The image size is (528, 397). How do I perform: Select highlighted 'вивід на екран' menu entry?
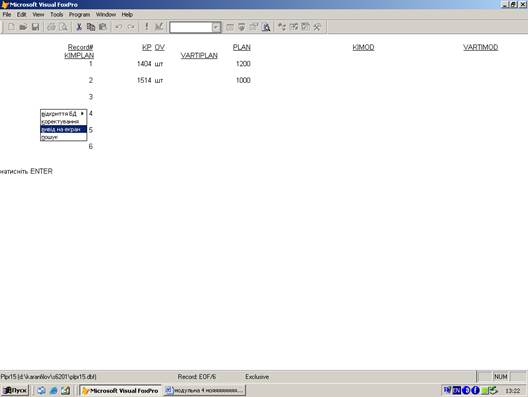63,129
